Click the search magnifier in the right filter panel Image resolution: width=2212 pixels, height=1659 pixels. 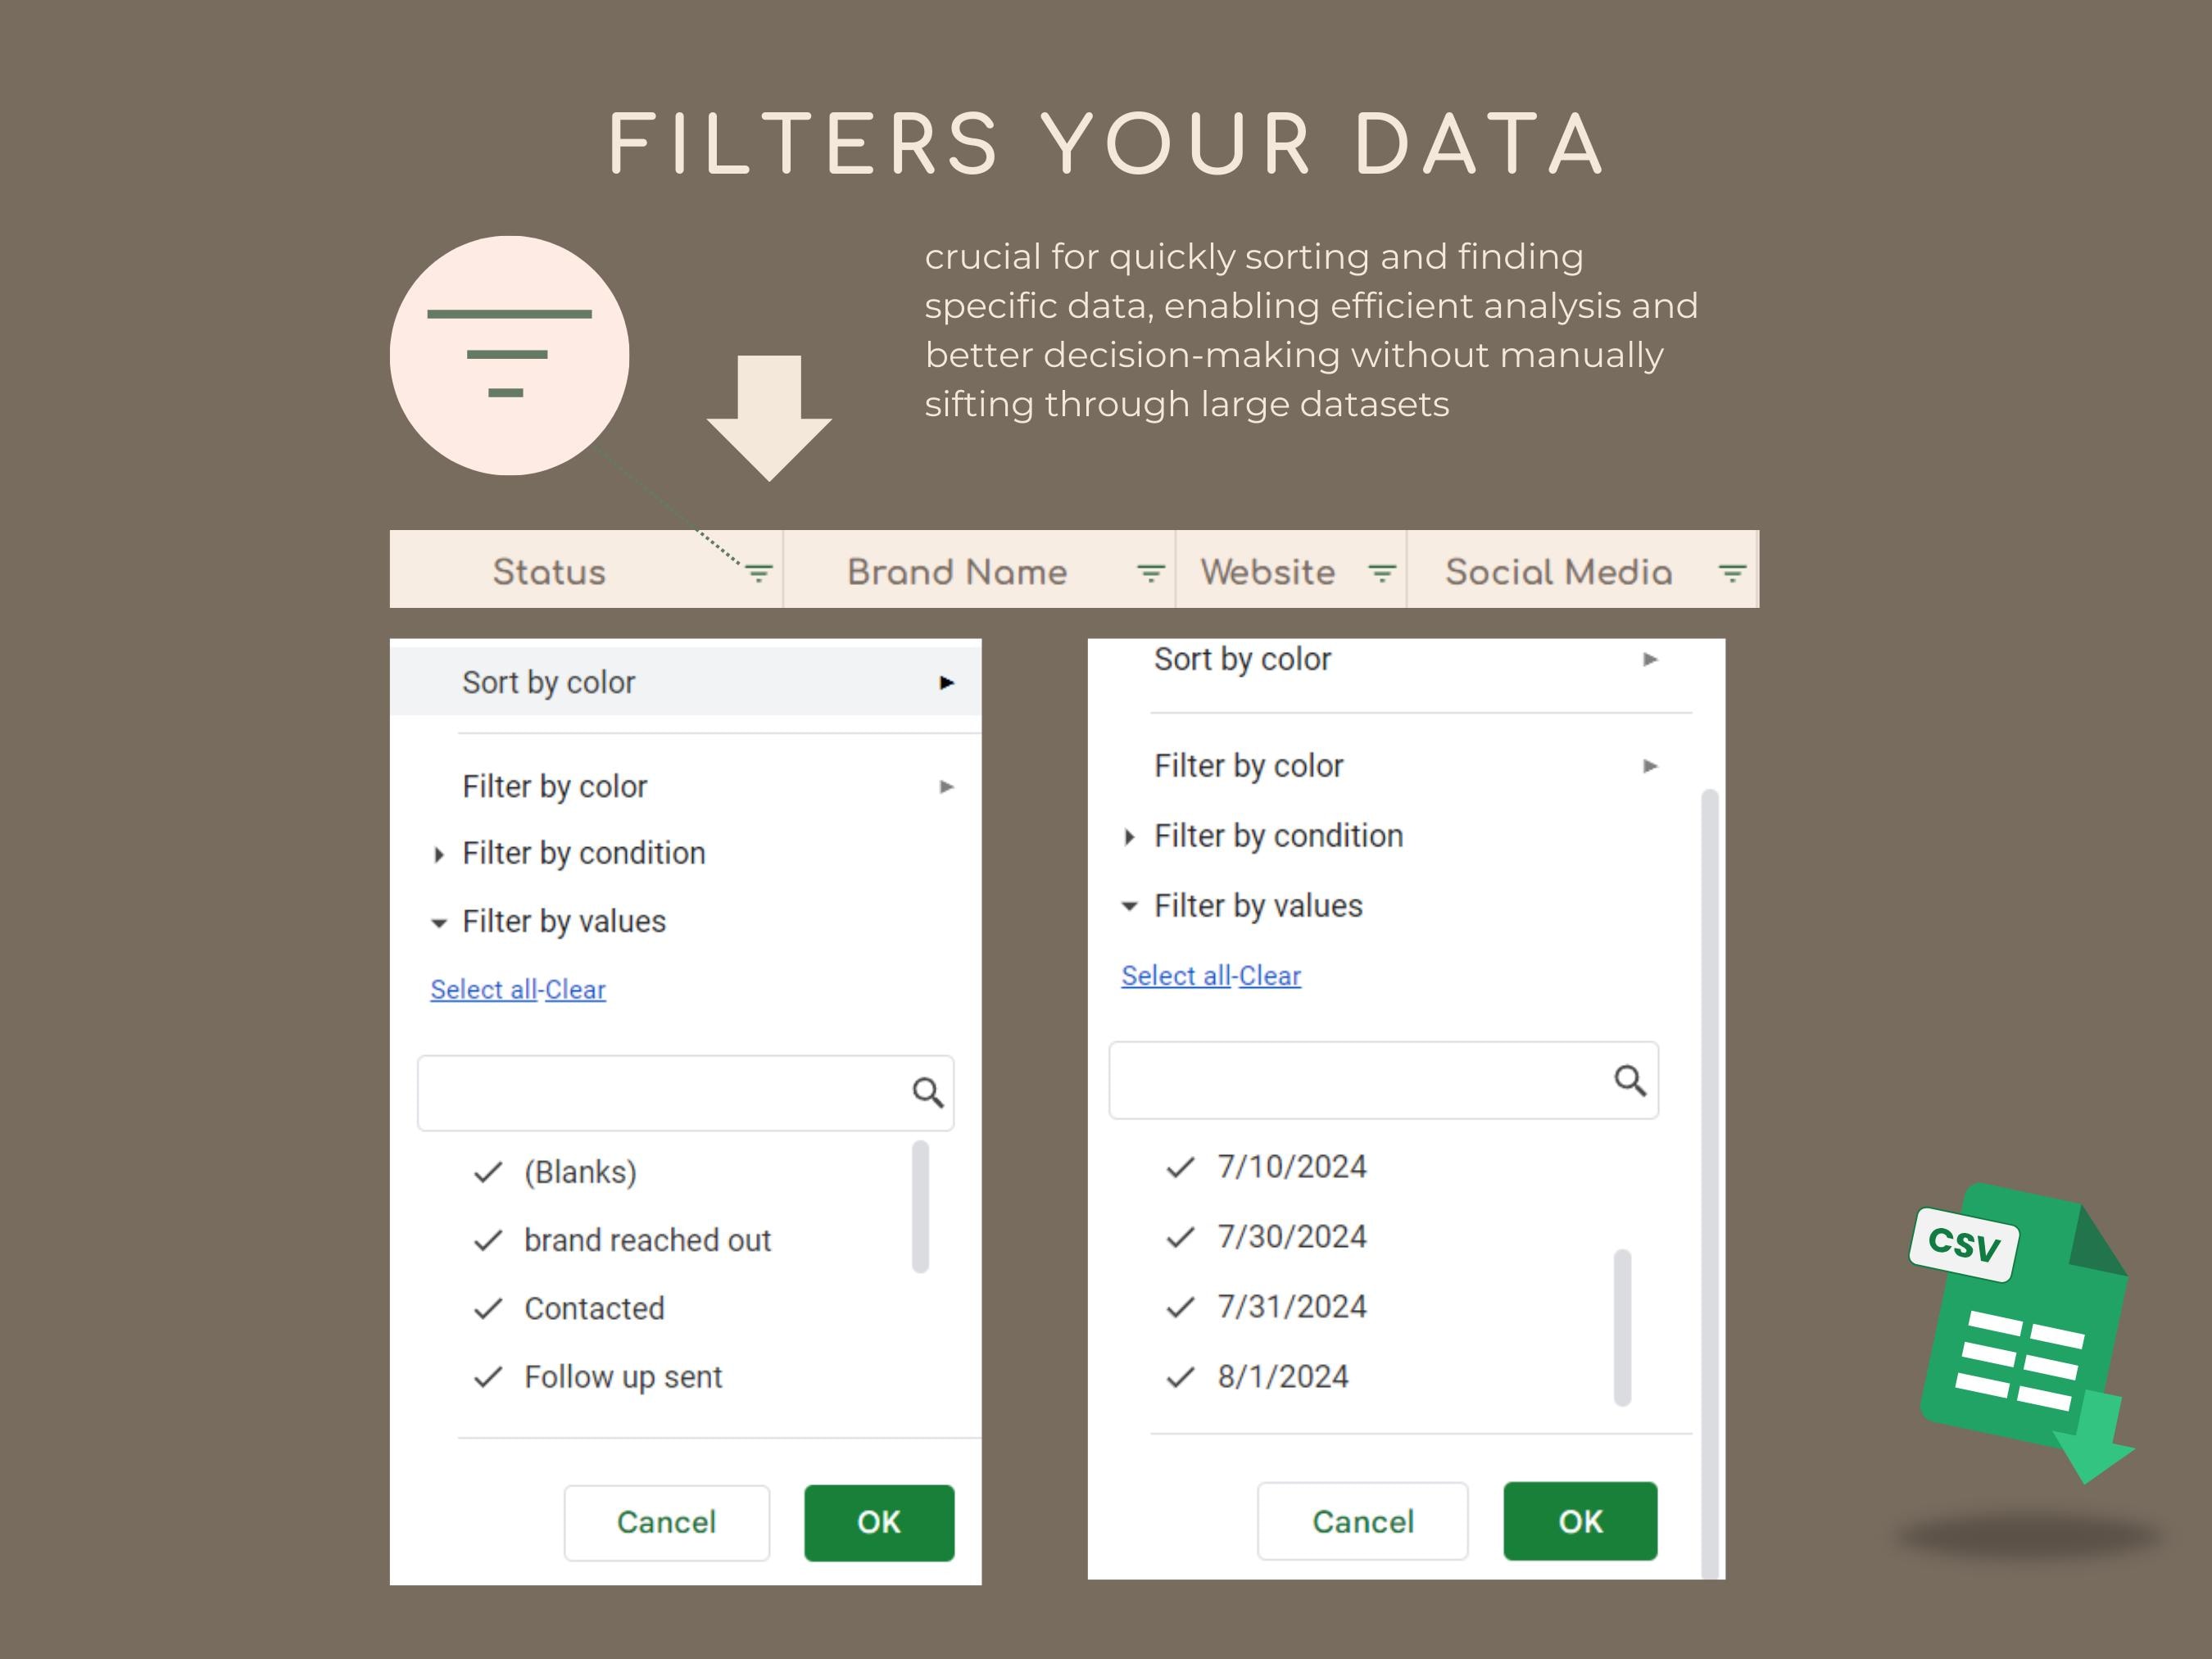(x=1631, y=1080)
